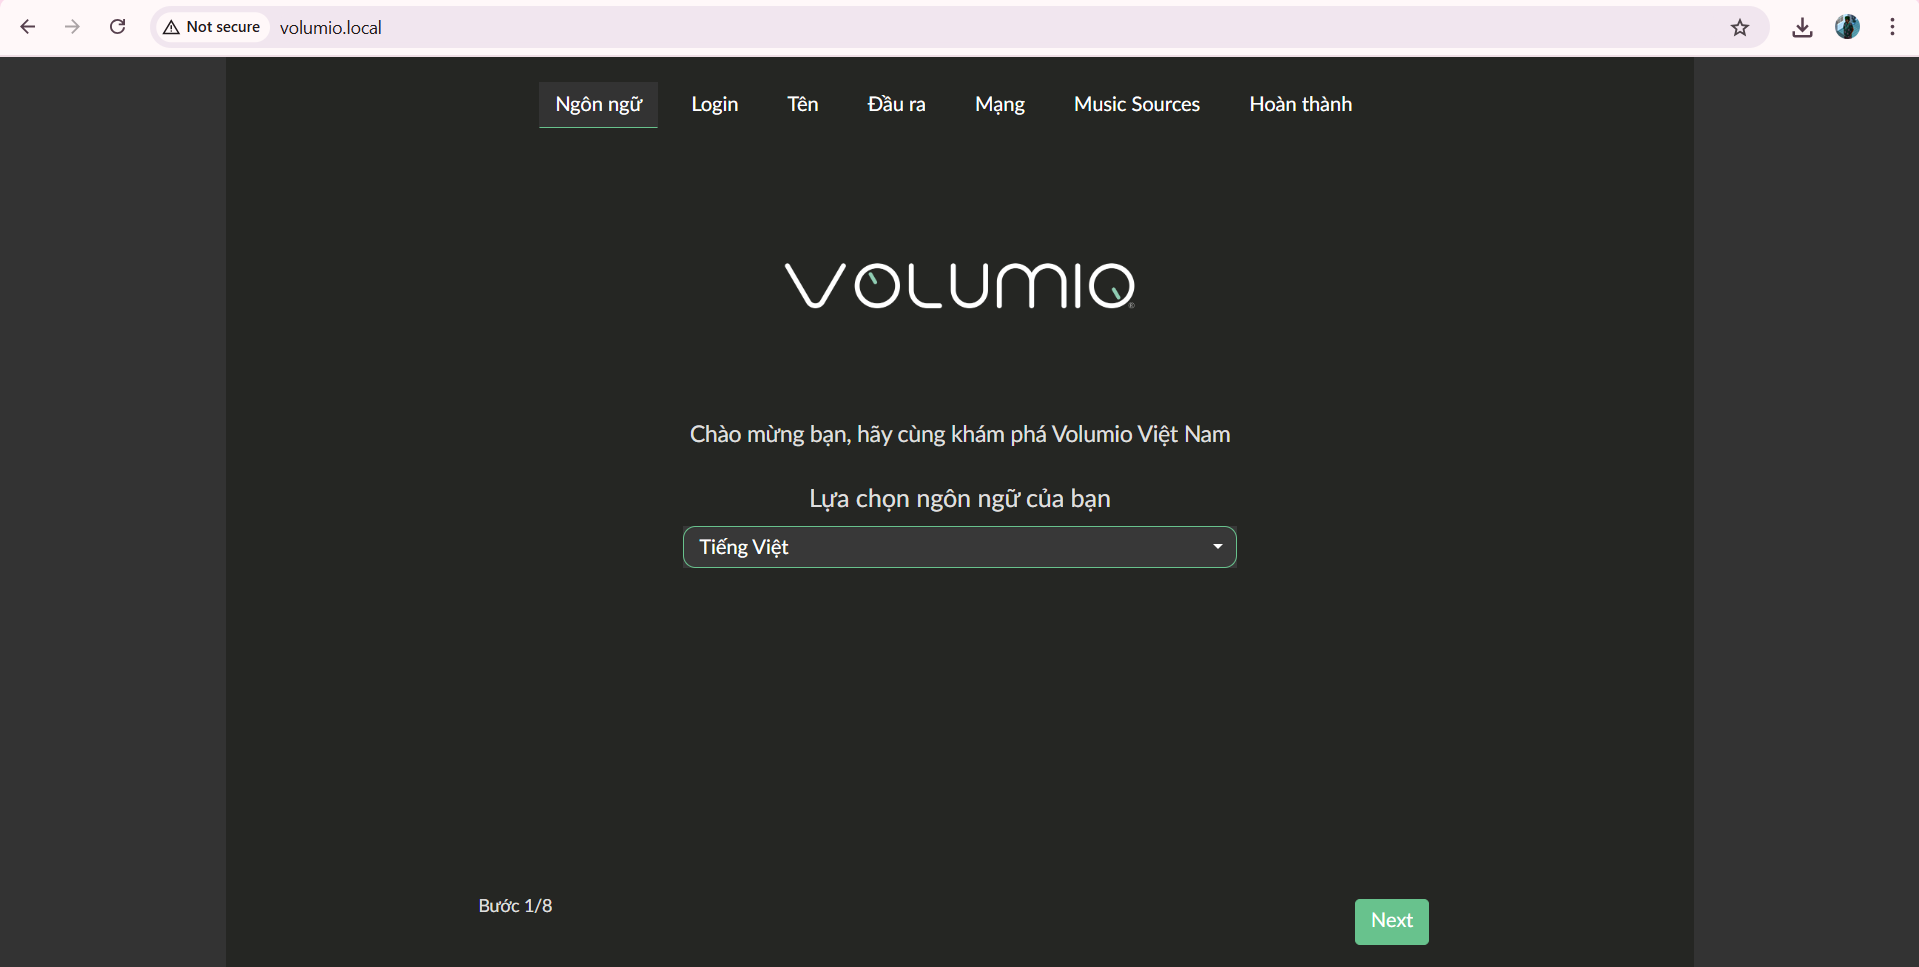Switch to the Mạng tab
The image size is (1919, 967).
click(x=1000, y=104)
